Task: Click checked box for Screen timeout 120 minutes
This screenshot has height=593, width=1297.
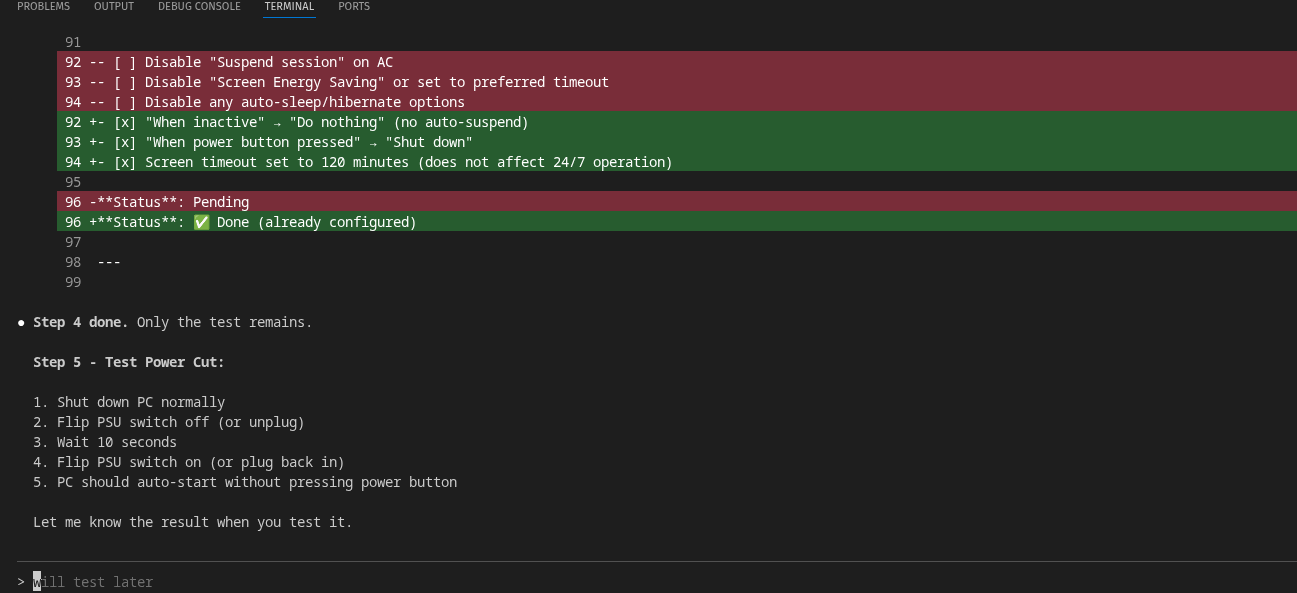Action: [125, 162]
